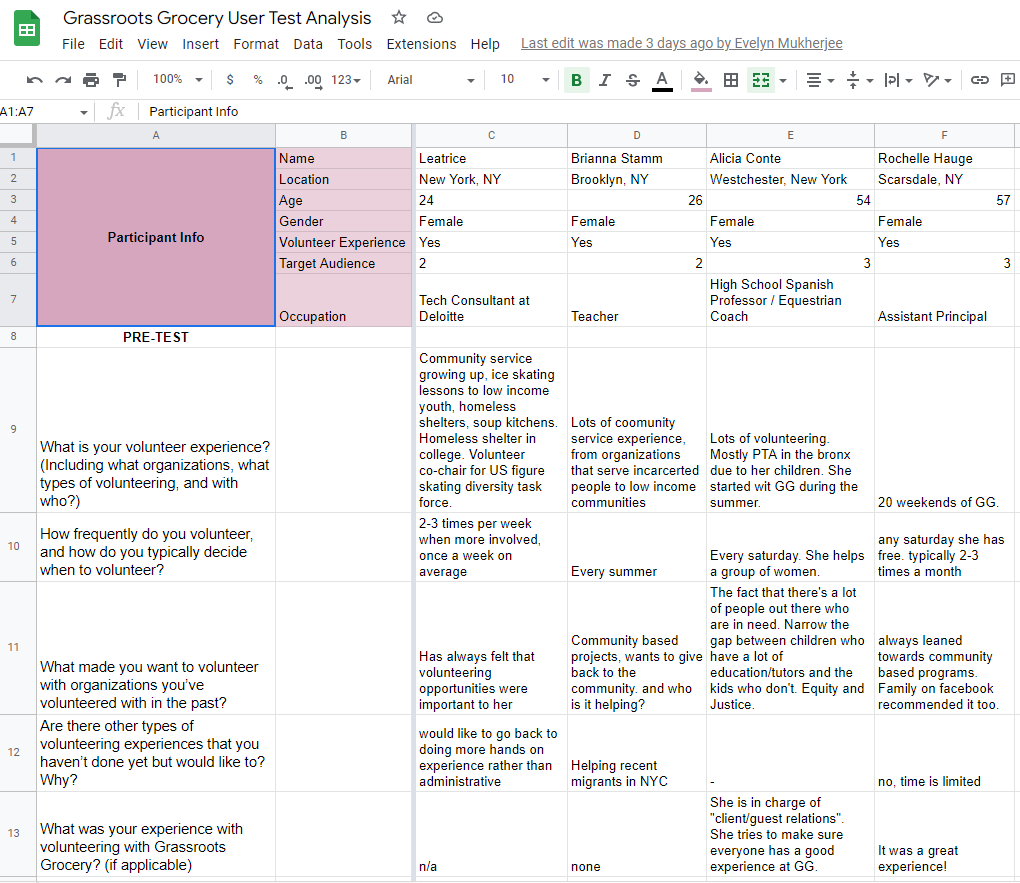Screen dimensions: 1020x883
Task: Select the merged Participant Info cell
Action: [x=155, y=238]
